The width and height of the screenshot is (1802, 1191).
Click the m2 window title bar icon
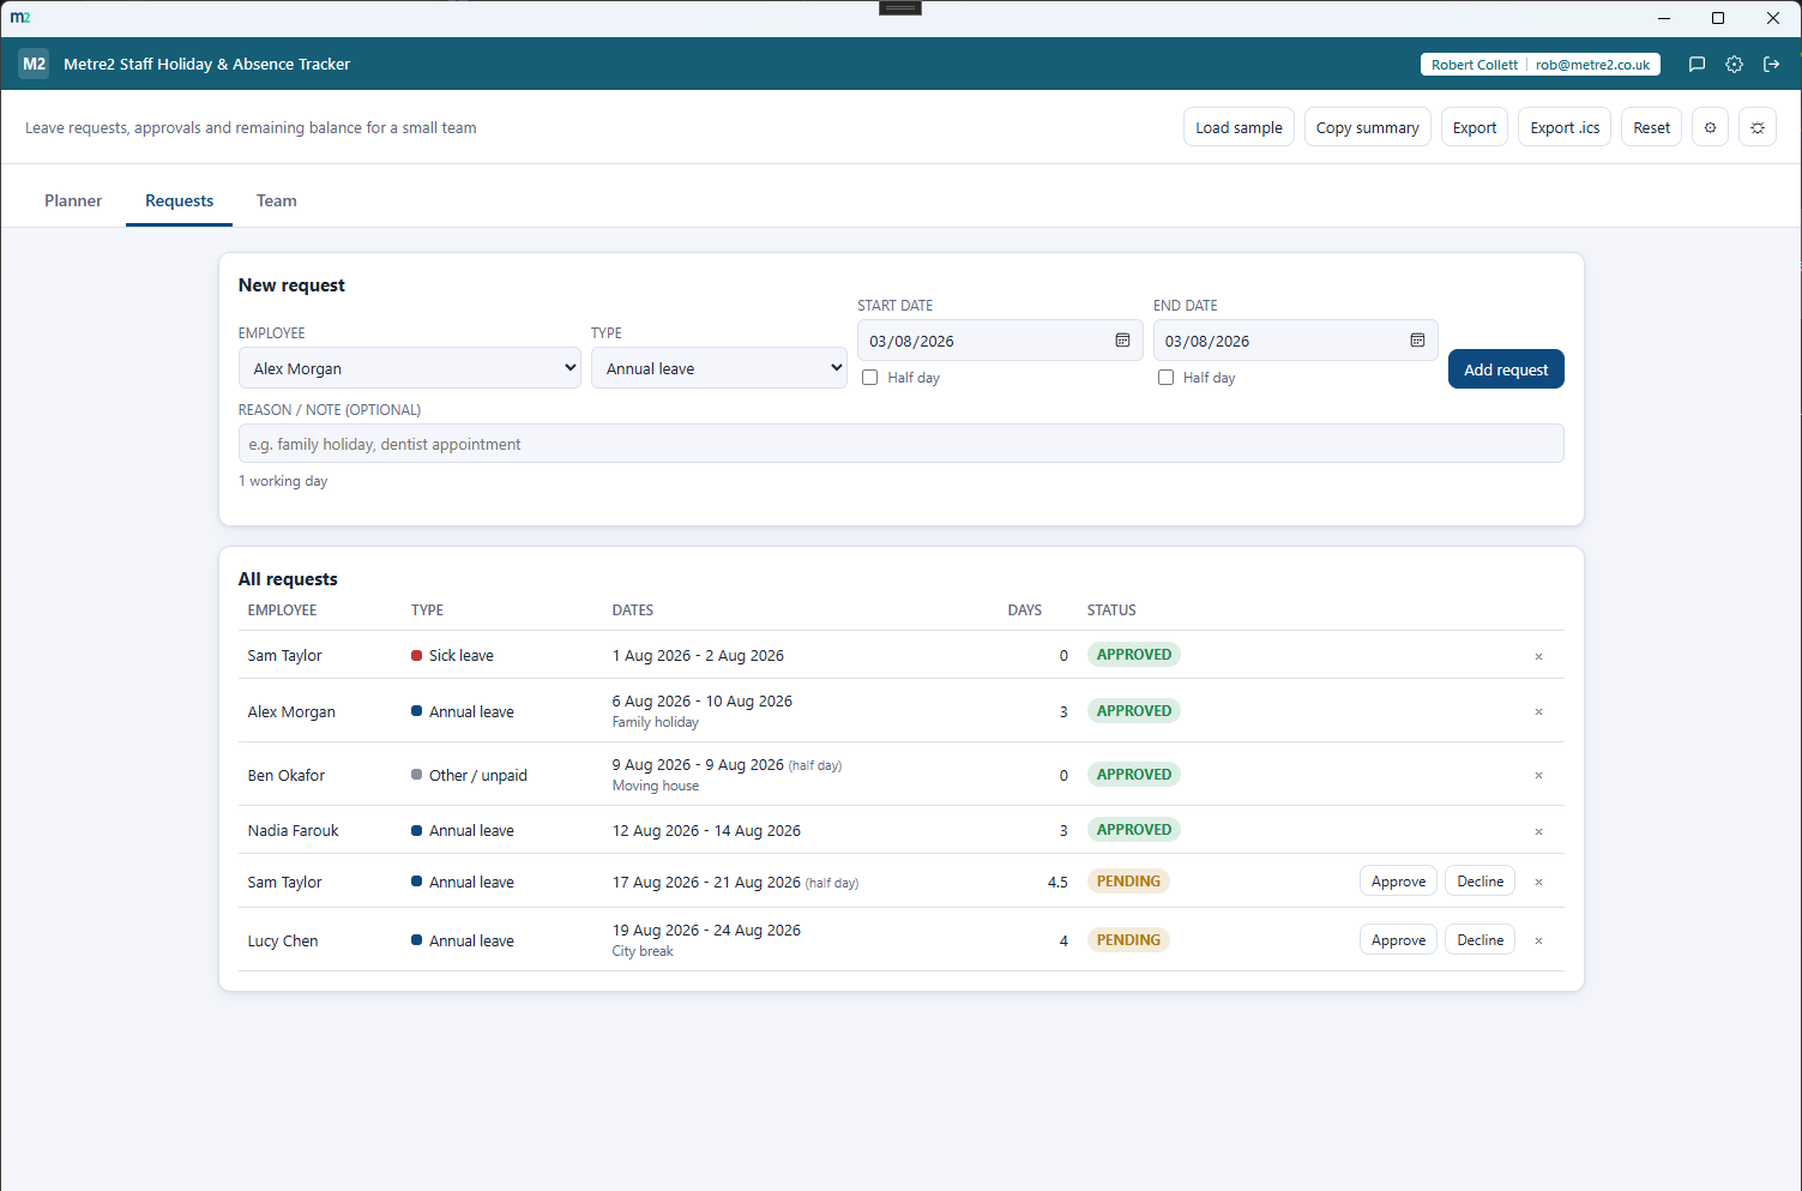[x=20, y=18]
